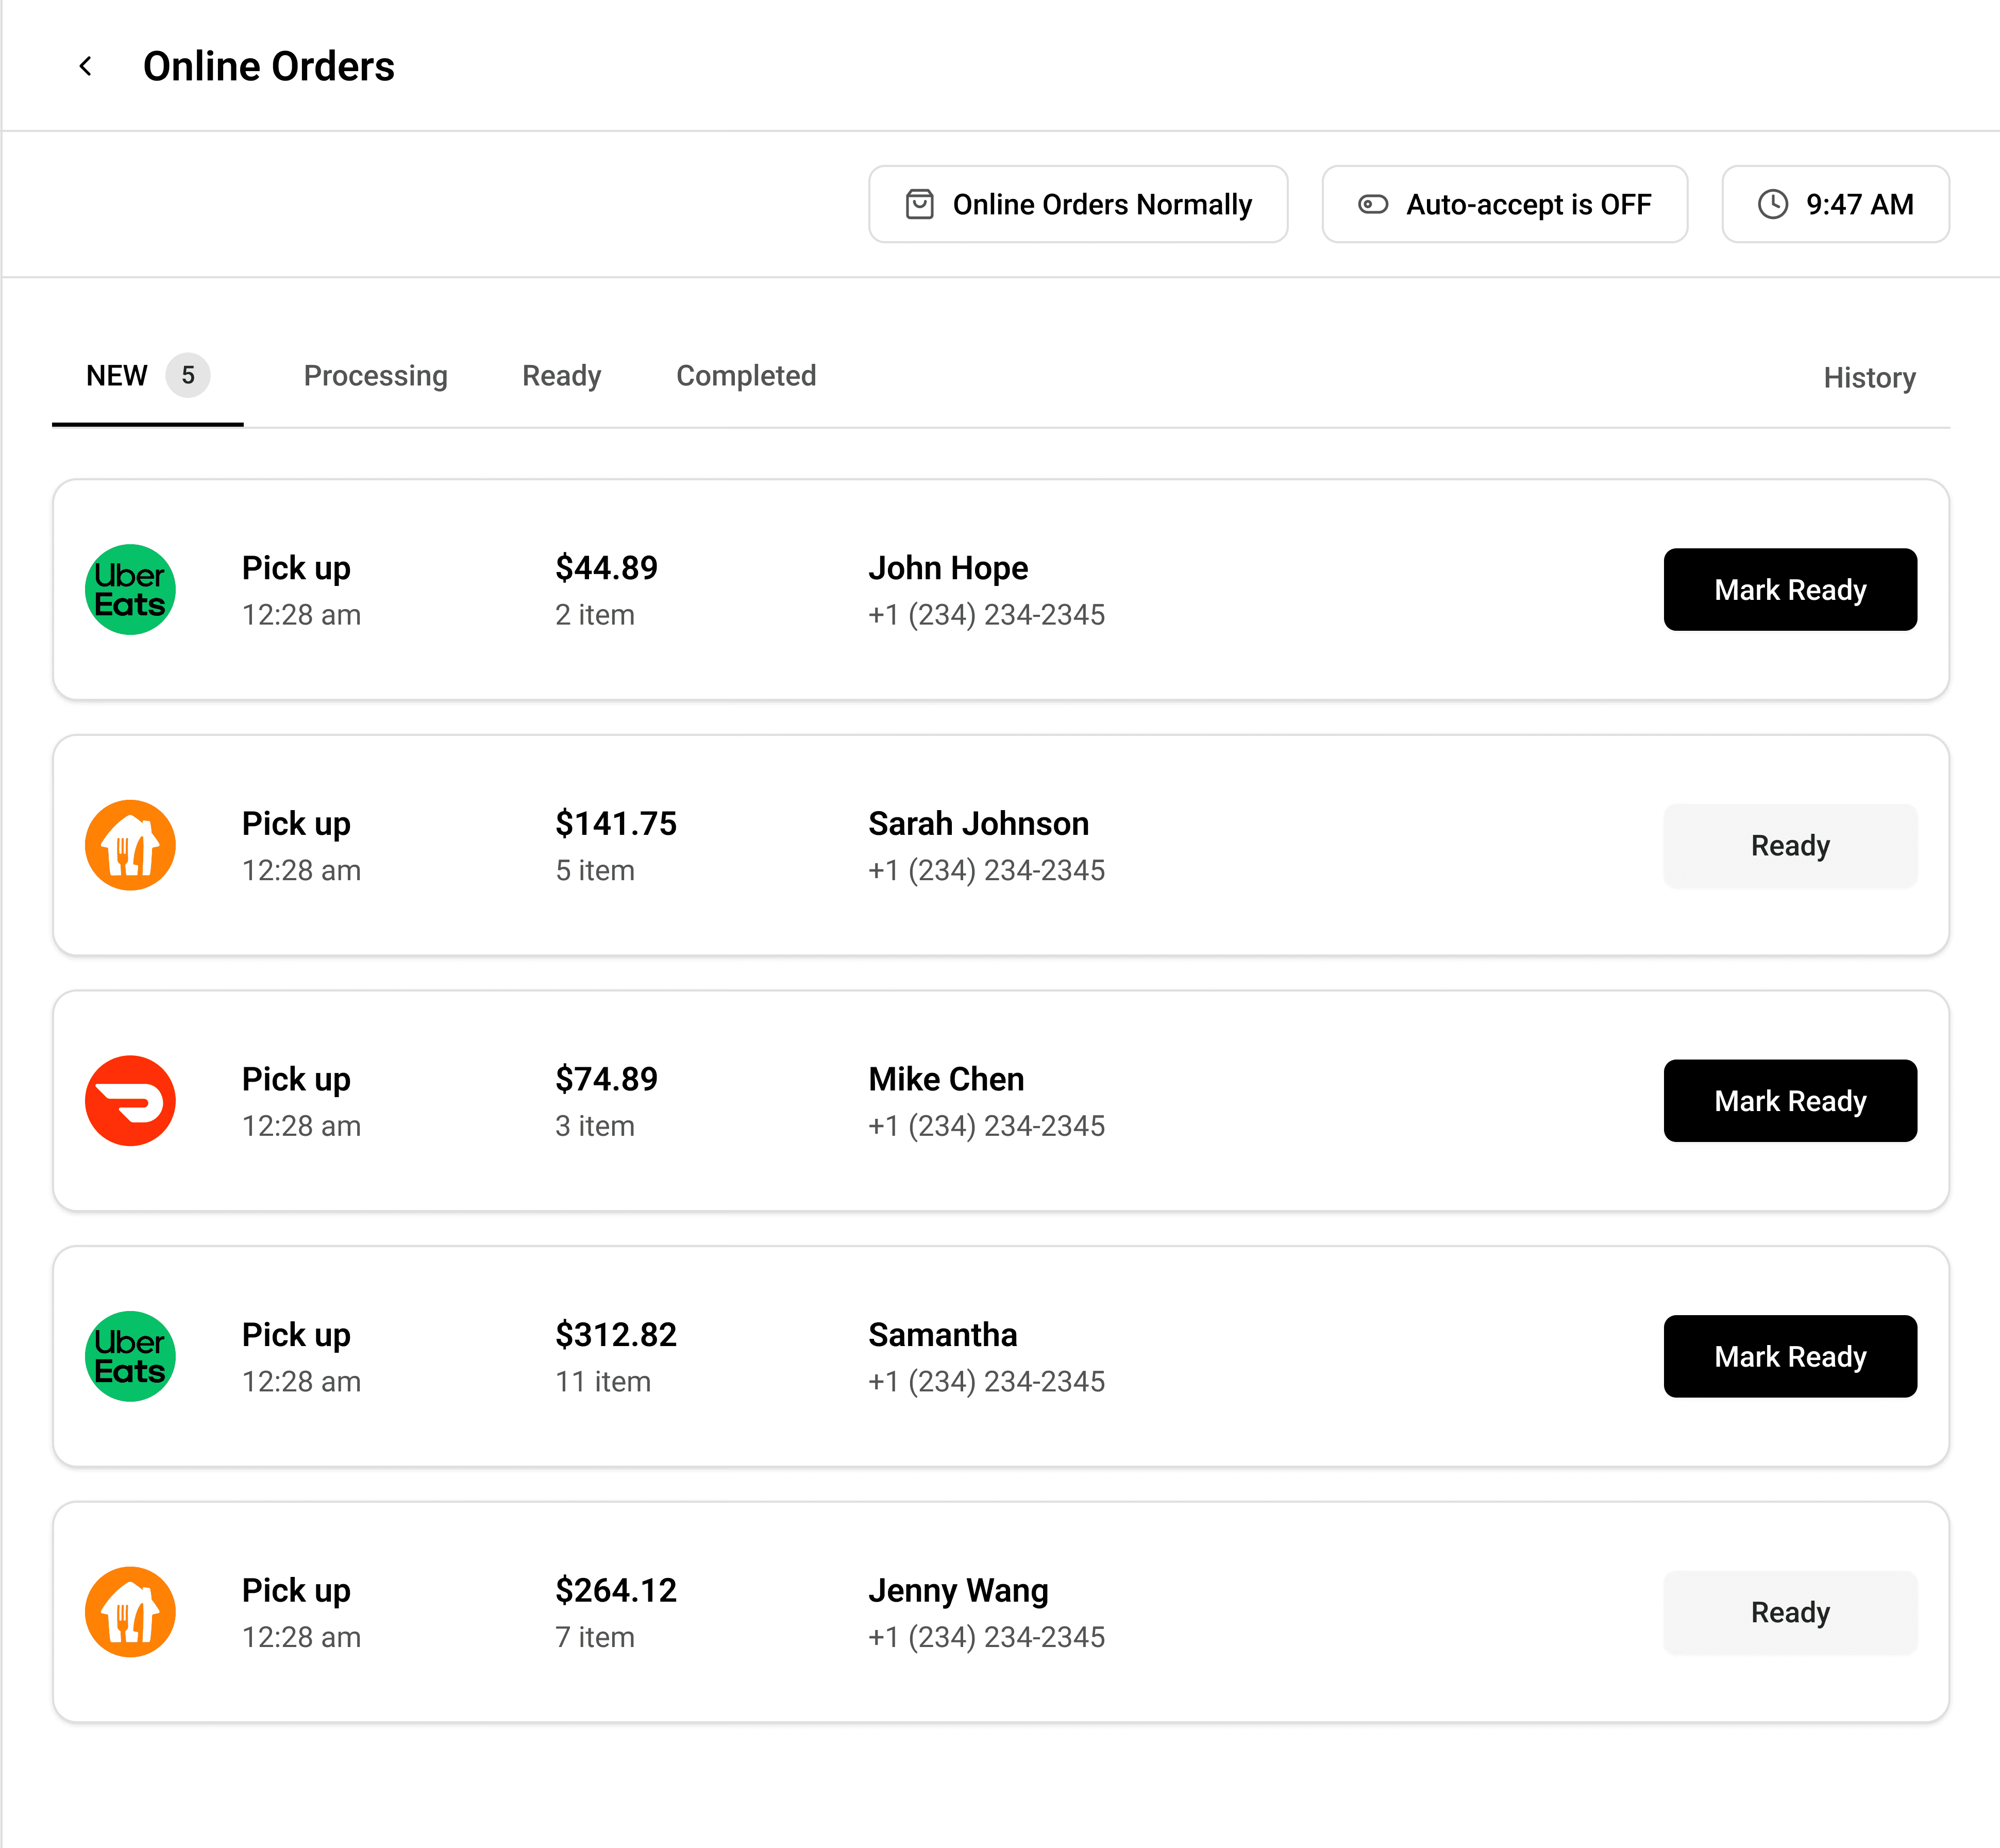Mark Samantha's $312.82 order ready
This screenshot has width=2000, height=1848.
click(x=1789, y=1357)
